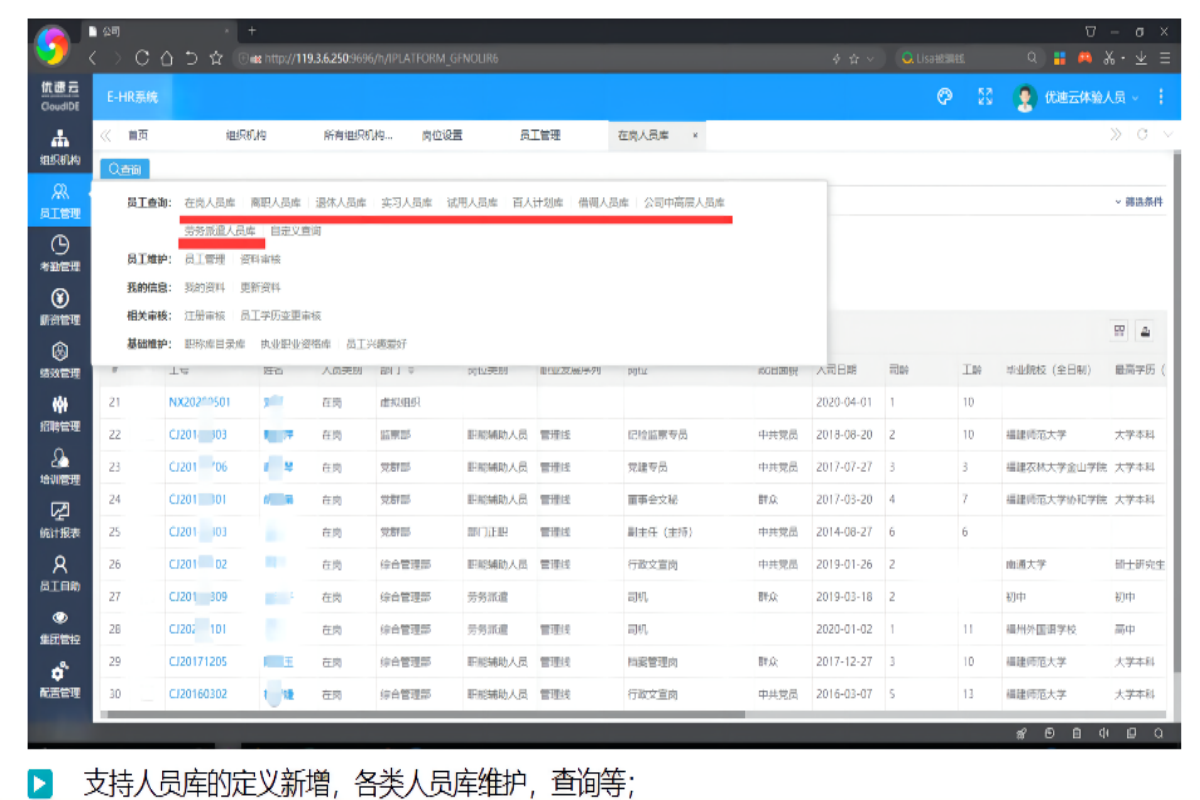Open 配置管理 gear icon in sidebar
Image resolution: width=1200 pixels, height=800 pixels.
pyautogui.click(x=60, y=678)
